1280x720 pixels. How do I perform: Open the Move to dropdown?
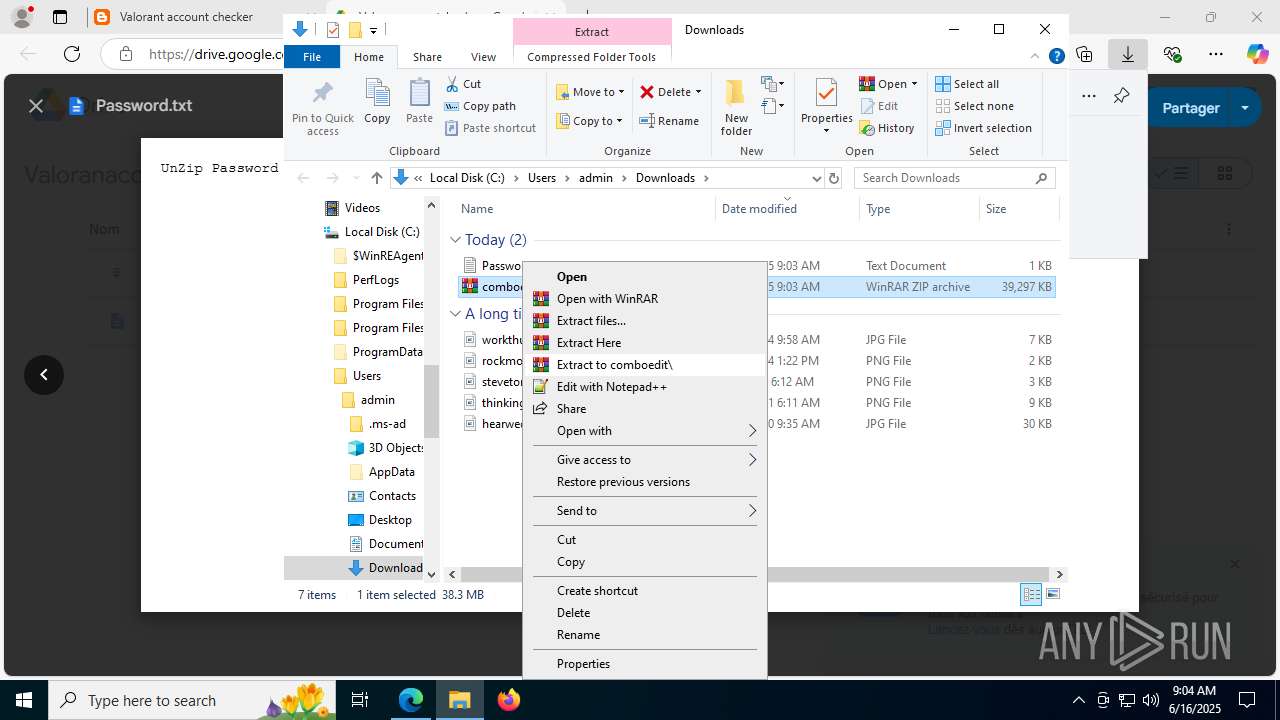tap(590, 92)
